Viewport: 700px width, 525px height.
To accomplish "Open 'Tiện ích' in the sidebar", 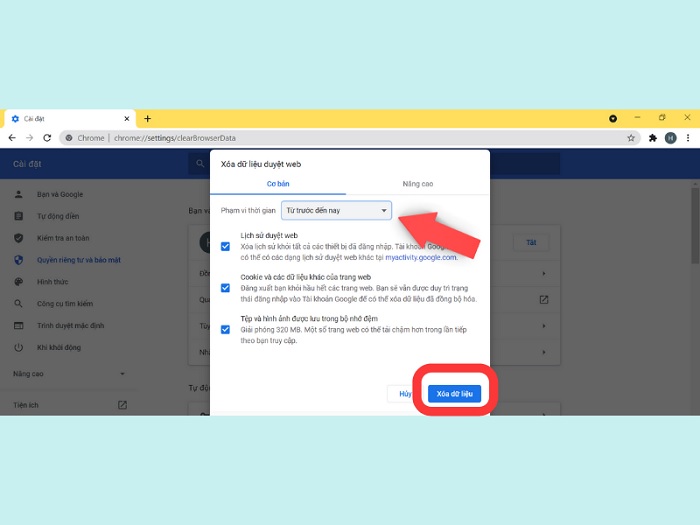I will coord(26,405).
